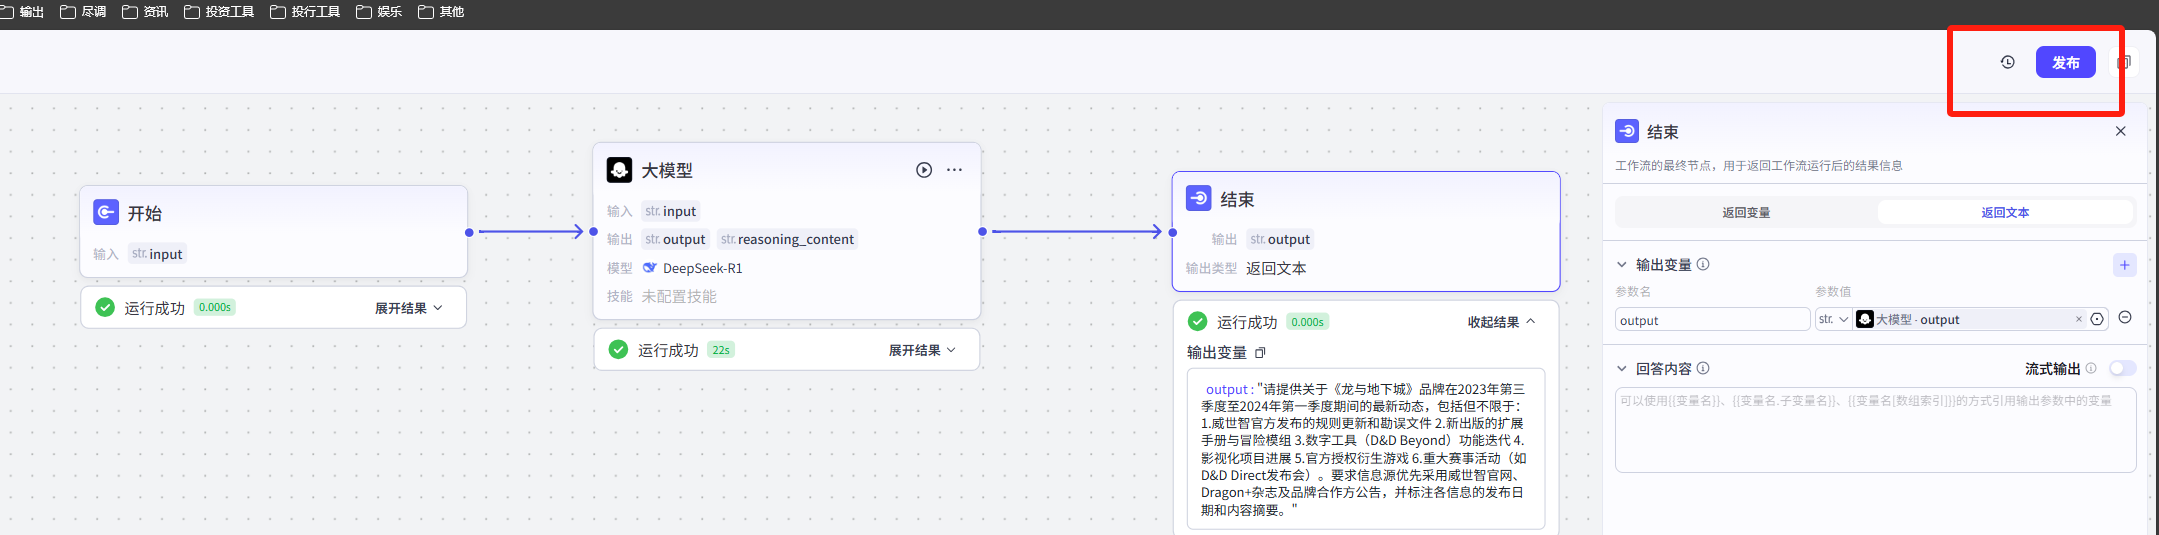Open version history clock icon
The image size is (2159, 535).
[x=2007, y=62]
